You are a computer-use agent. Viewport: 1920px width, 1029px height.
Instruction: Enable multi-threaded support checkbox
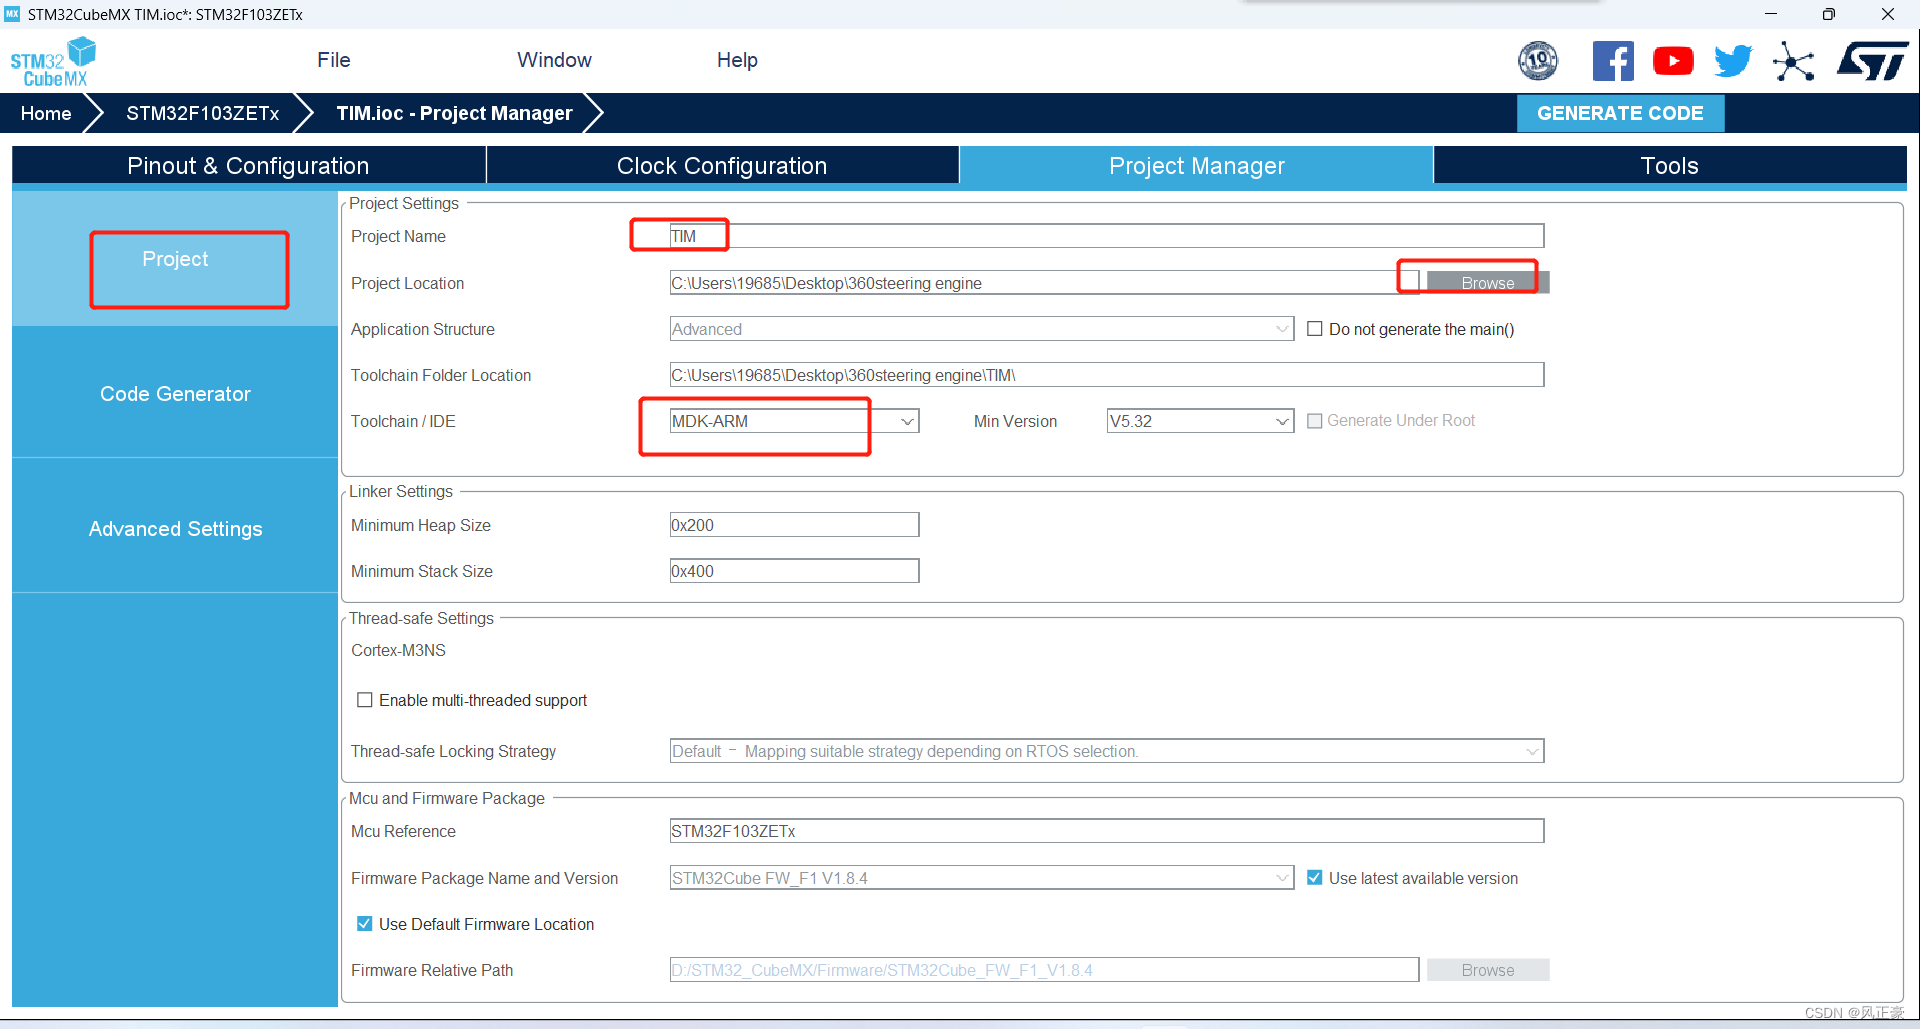pos(365,700)
